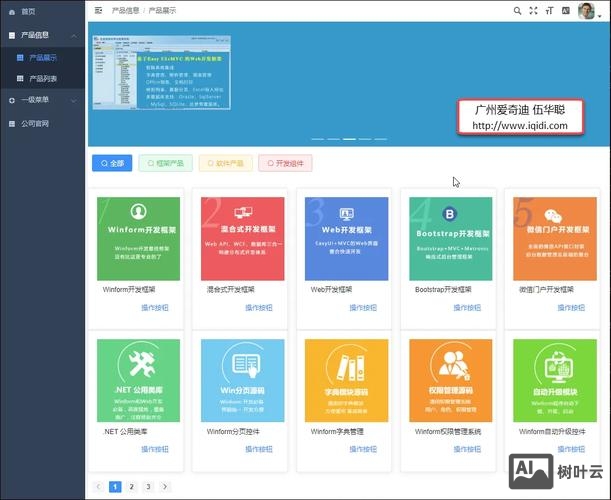Click the Winform开发框架 product name text

tap(129, 289)
